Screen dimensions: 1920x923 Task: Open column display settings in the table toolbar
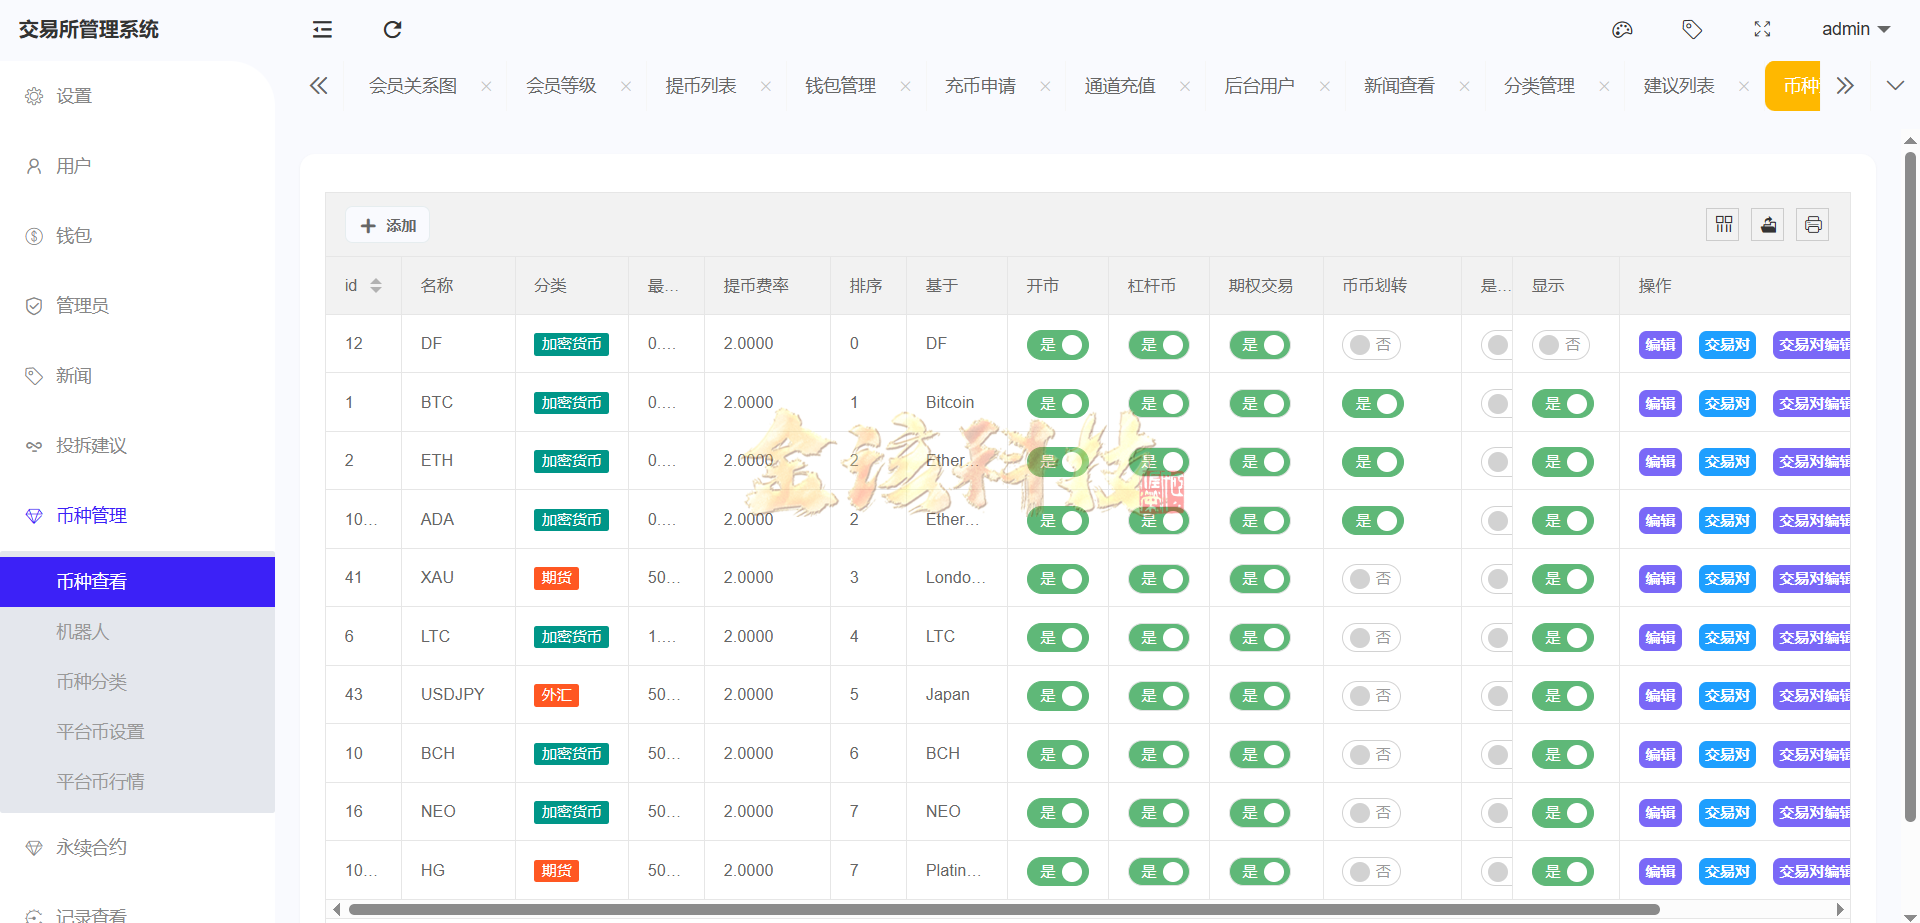point(1722,224)
